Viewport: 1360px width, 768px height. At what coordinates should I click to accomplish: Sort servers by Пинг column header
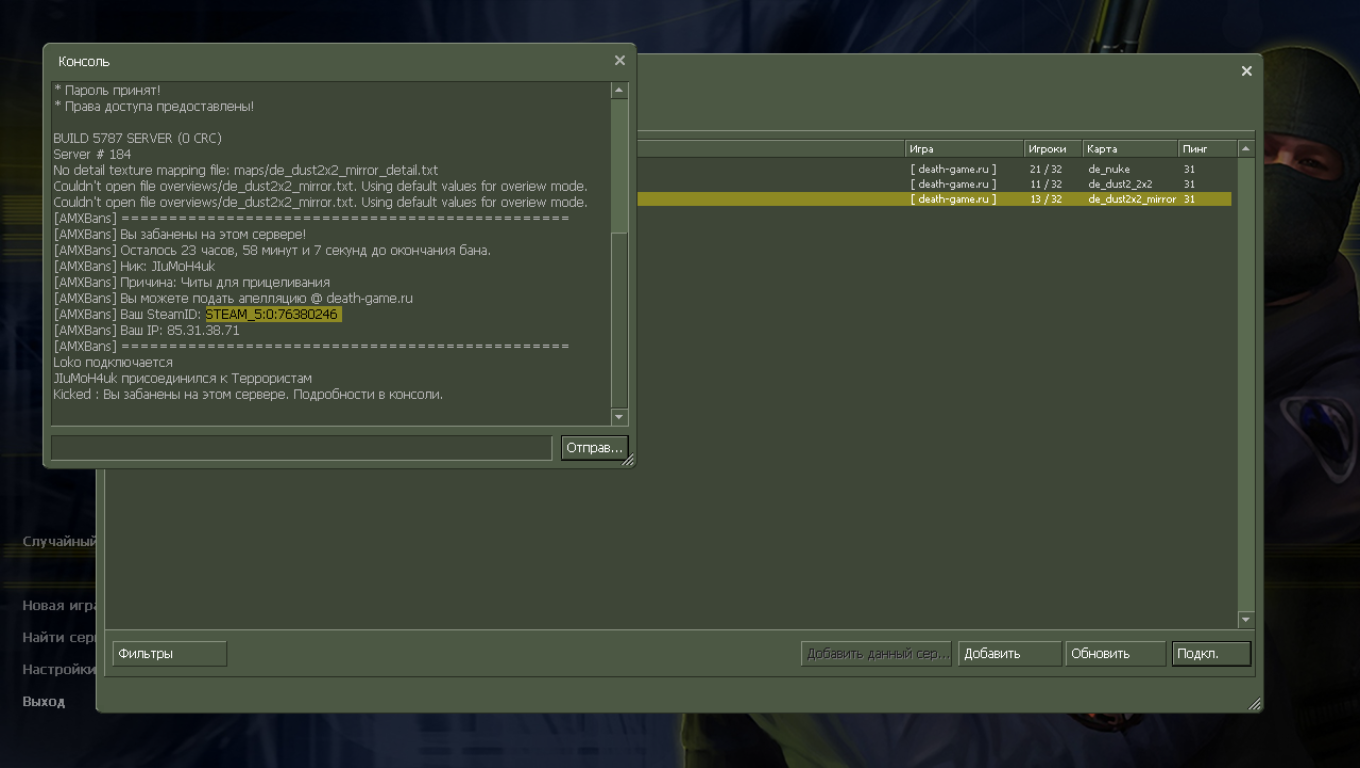[x=1206, y=149]
